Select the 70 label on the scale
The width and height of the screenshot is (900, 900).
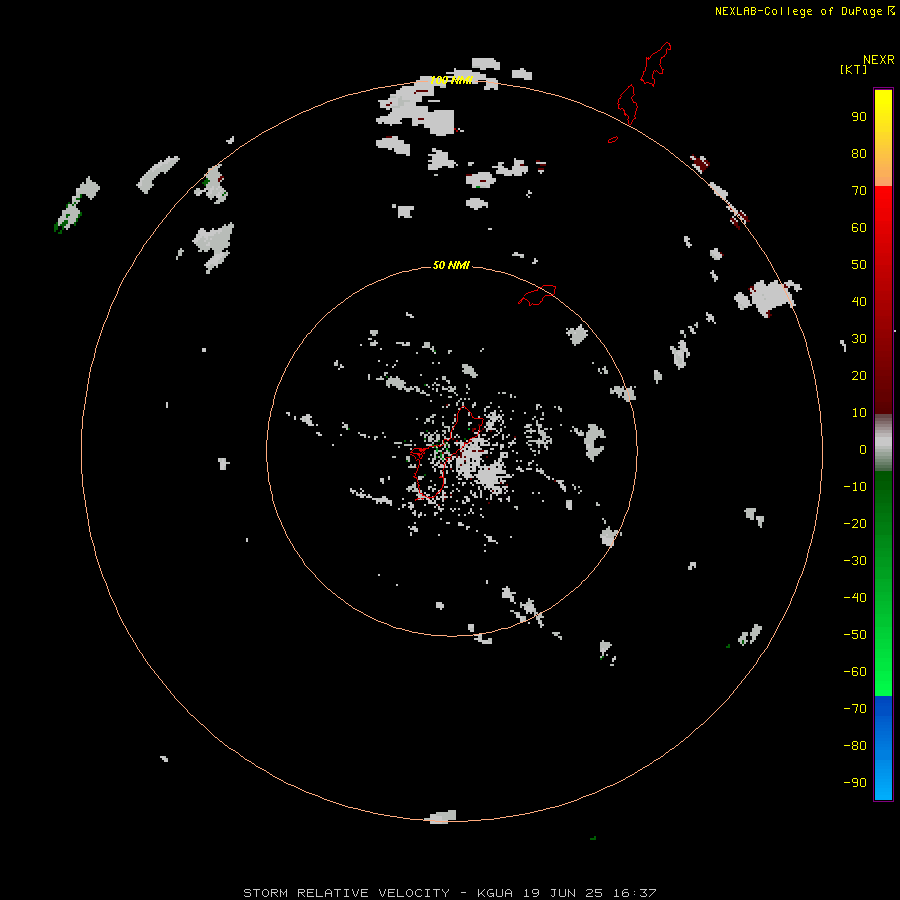pos(859,191)
